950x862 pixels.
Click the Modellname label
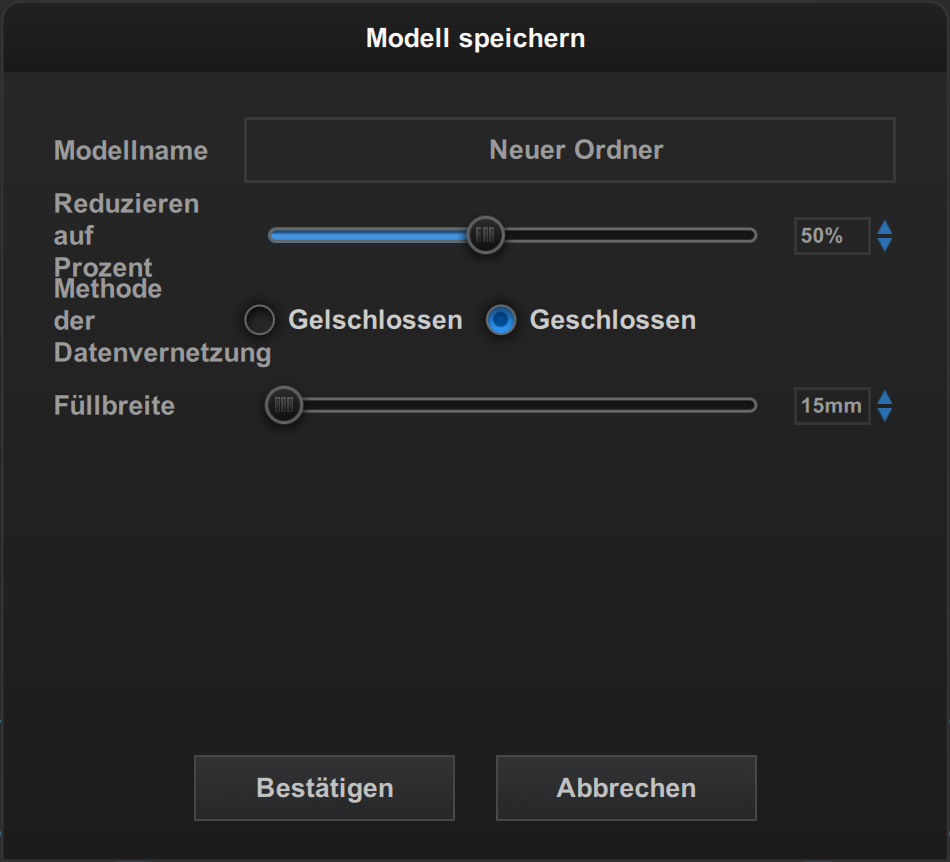click(131, 151)
